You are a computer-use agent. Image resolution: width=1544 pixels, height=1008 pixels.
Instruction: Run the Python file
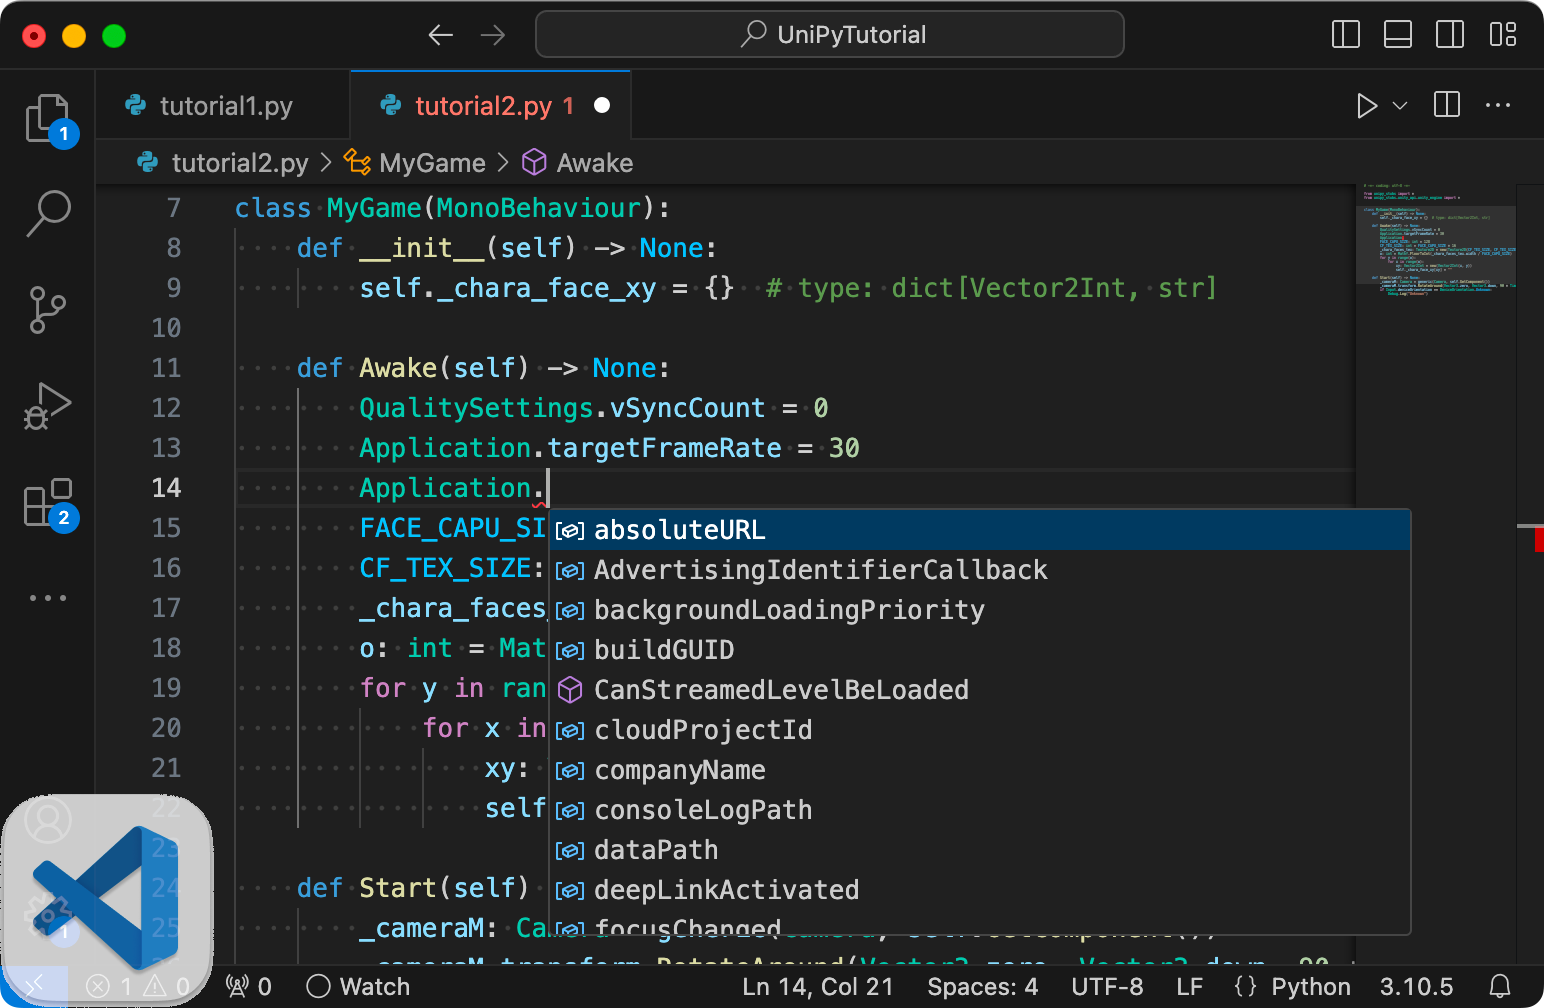point(1366,106)
